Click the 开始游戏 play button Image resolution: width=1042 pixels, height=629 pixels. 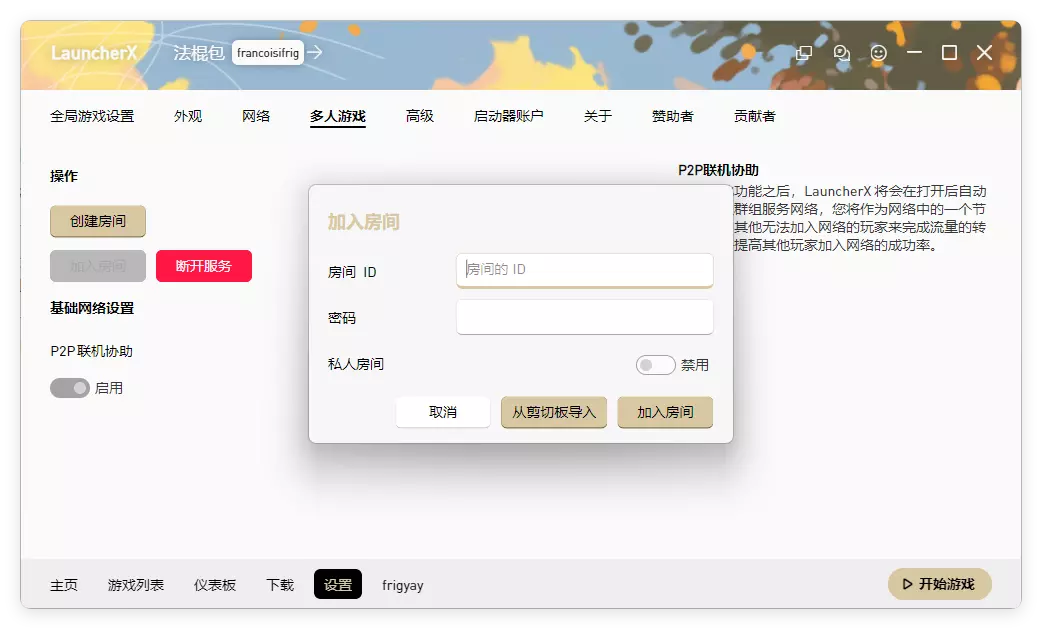(x=939, y=584)
